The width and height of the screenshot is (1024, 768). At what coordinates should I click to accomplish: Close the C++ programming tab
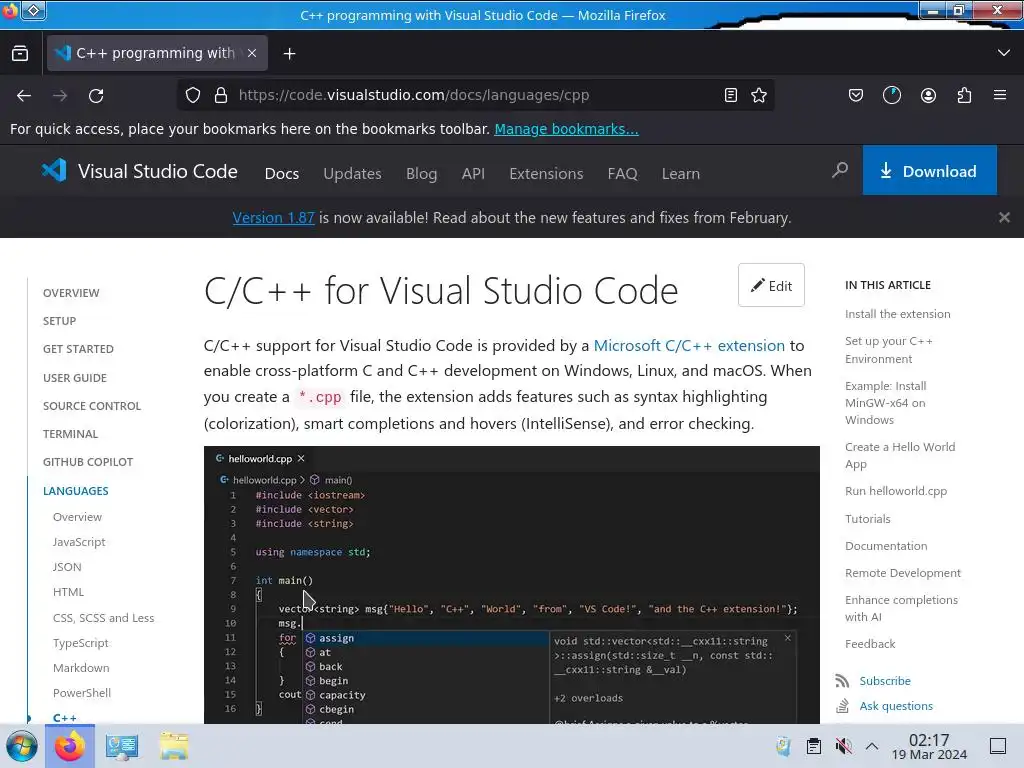[x=252, y=54]
